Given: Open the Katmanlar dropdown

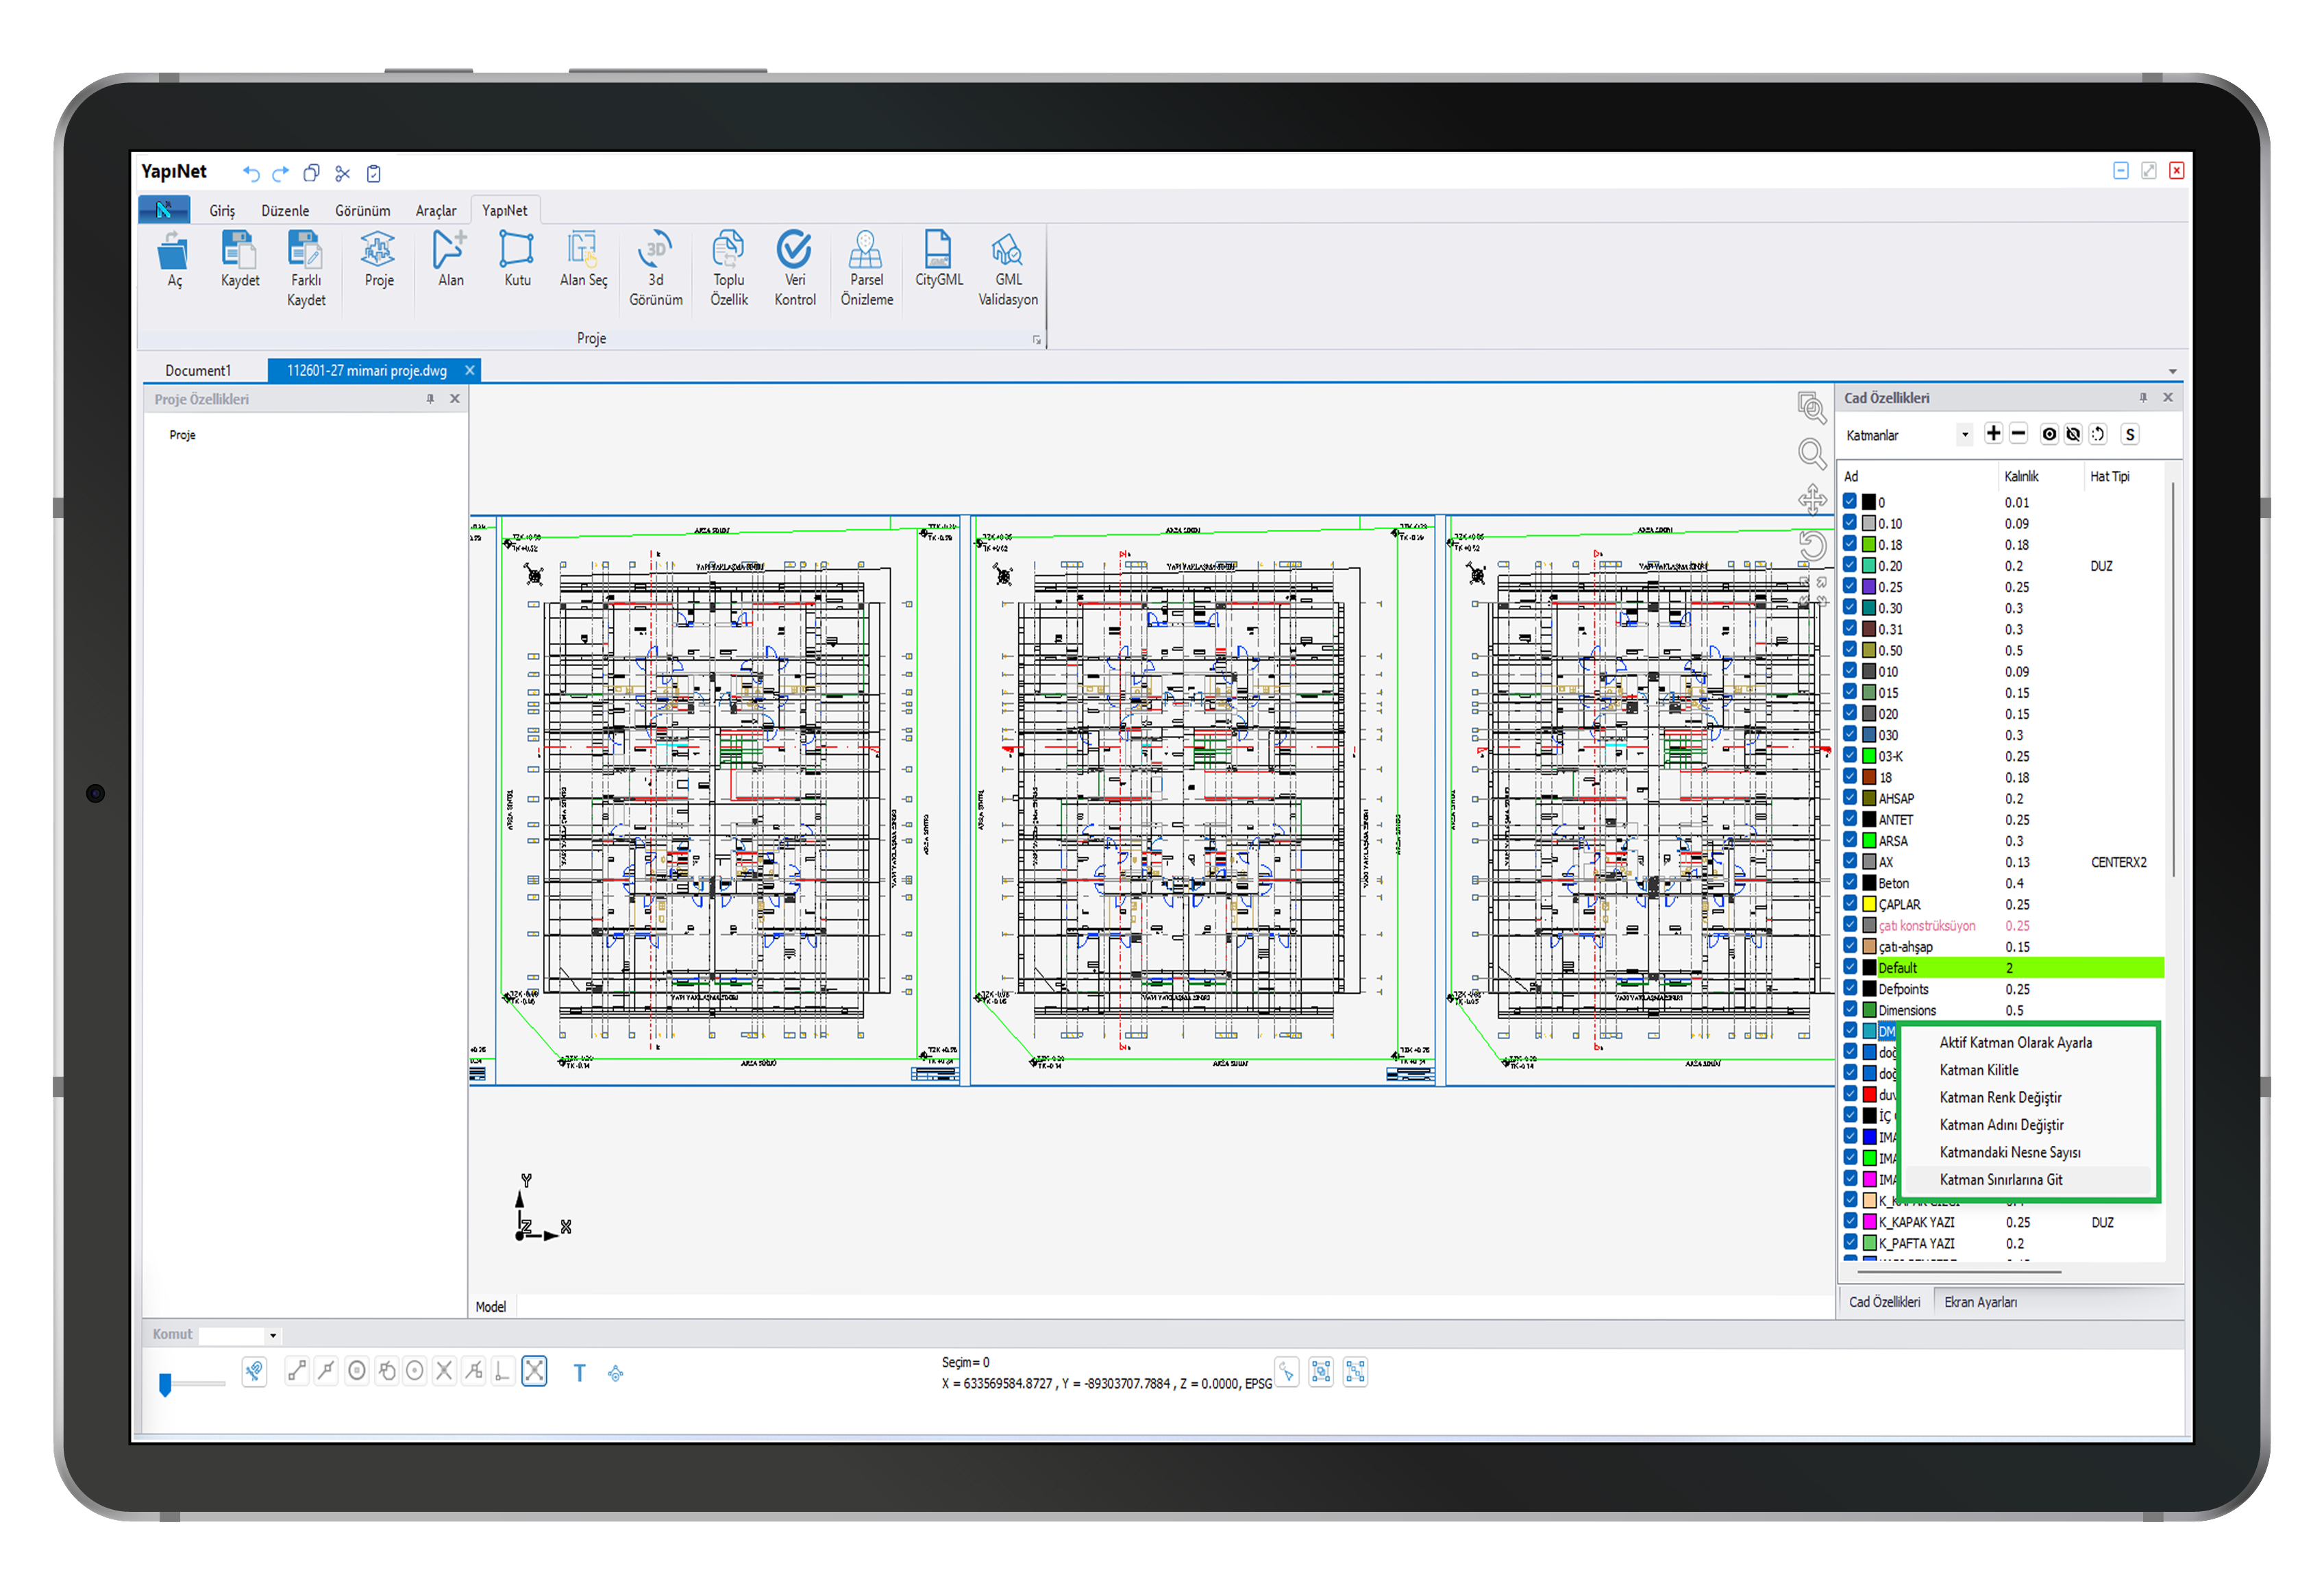Looking at the screenshot, I should point(1964,435).
